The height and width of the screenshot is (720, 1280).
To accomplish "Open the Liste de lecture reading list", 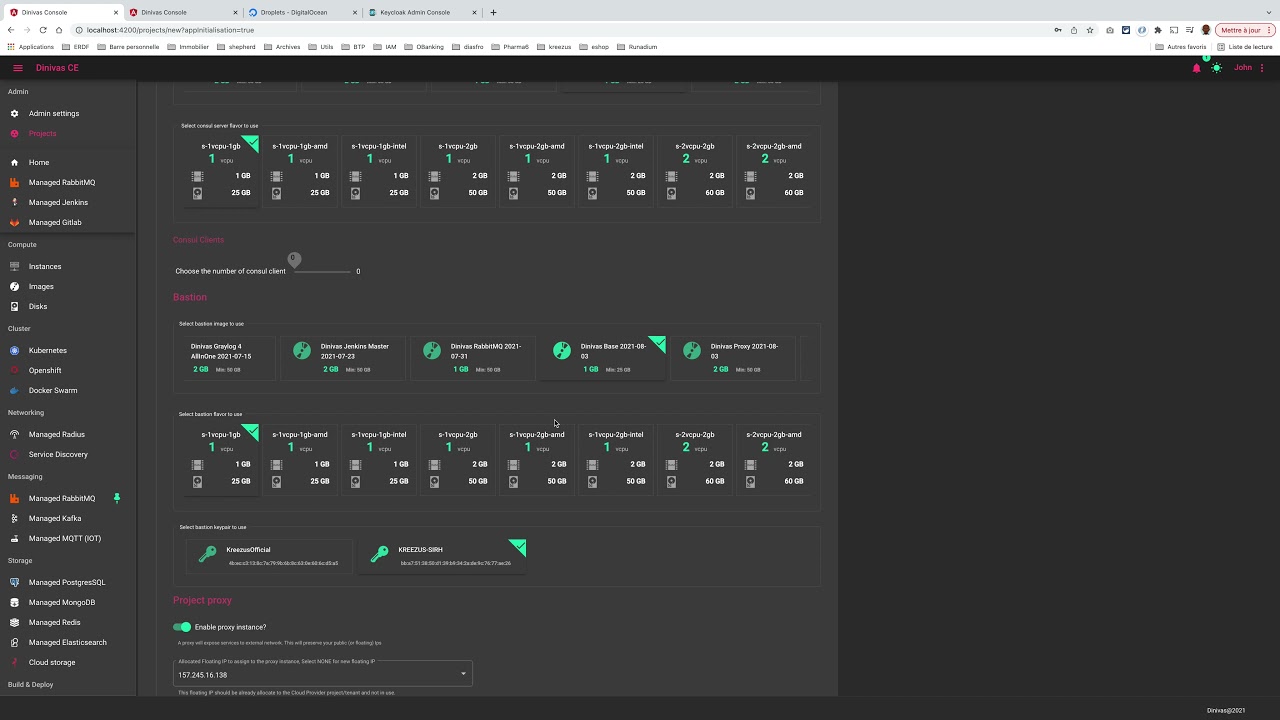I will coord(1245,47).
